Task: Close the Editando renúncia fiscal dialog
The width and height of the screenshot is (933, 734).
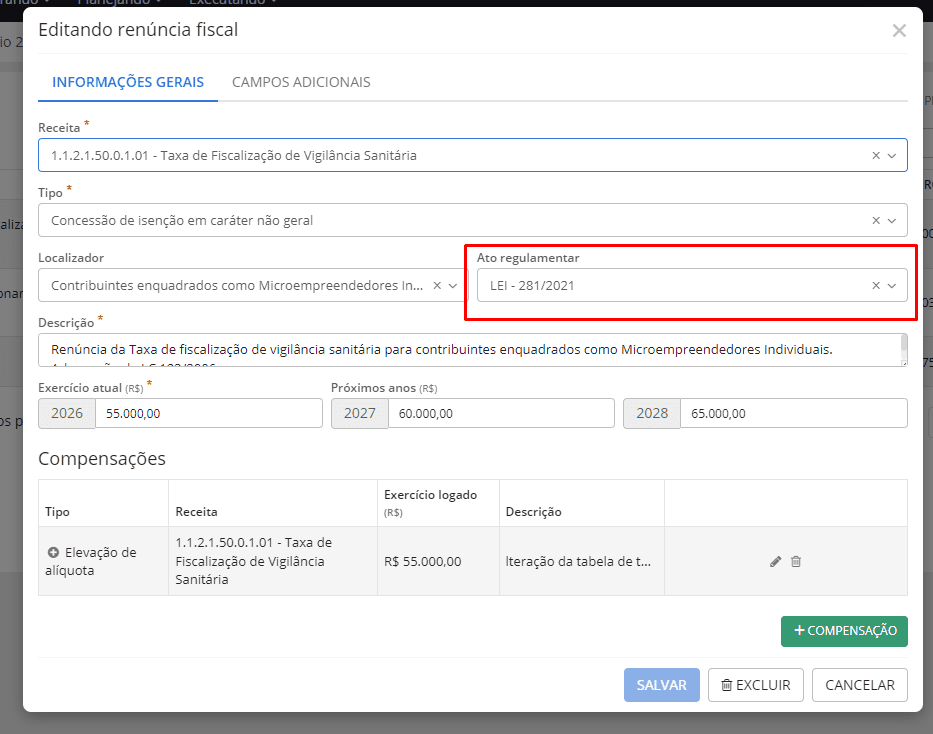Action: 898,30
